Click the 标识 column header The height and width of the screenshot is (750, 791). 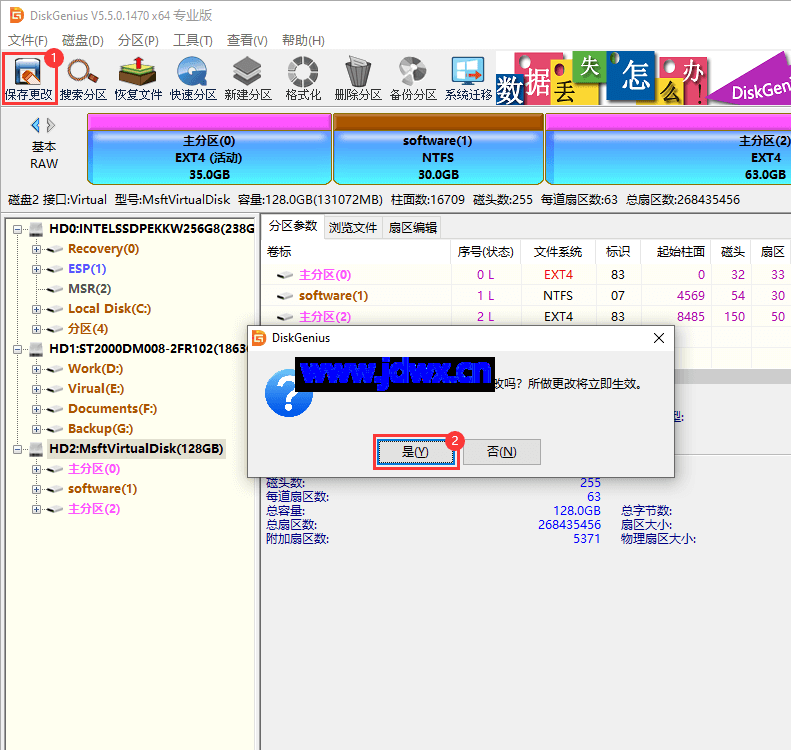(618, 252)
